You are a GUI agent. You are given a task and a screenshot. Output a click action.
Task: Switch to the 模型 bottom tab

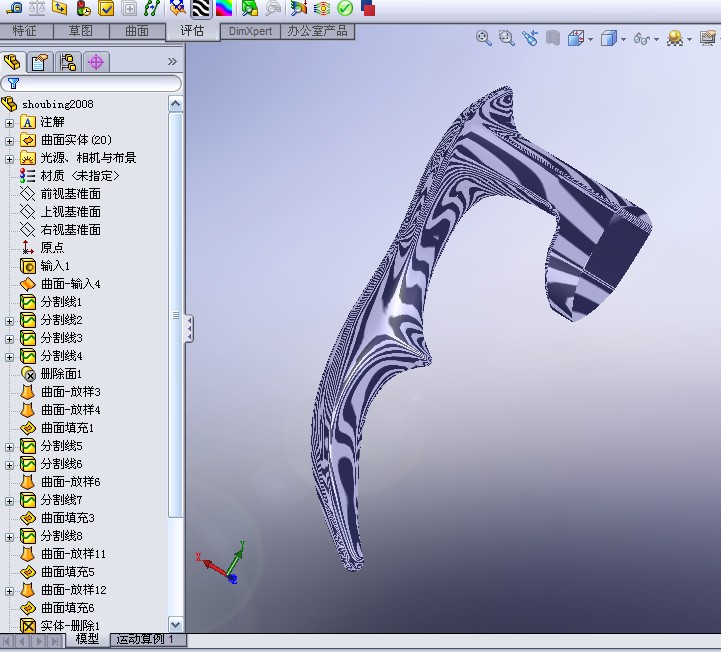pos(87,639)
